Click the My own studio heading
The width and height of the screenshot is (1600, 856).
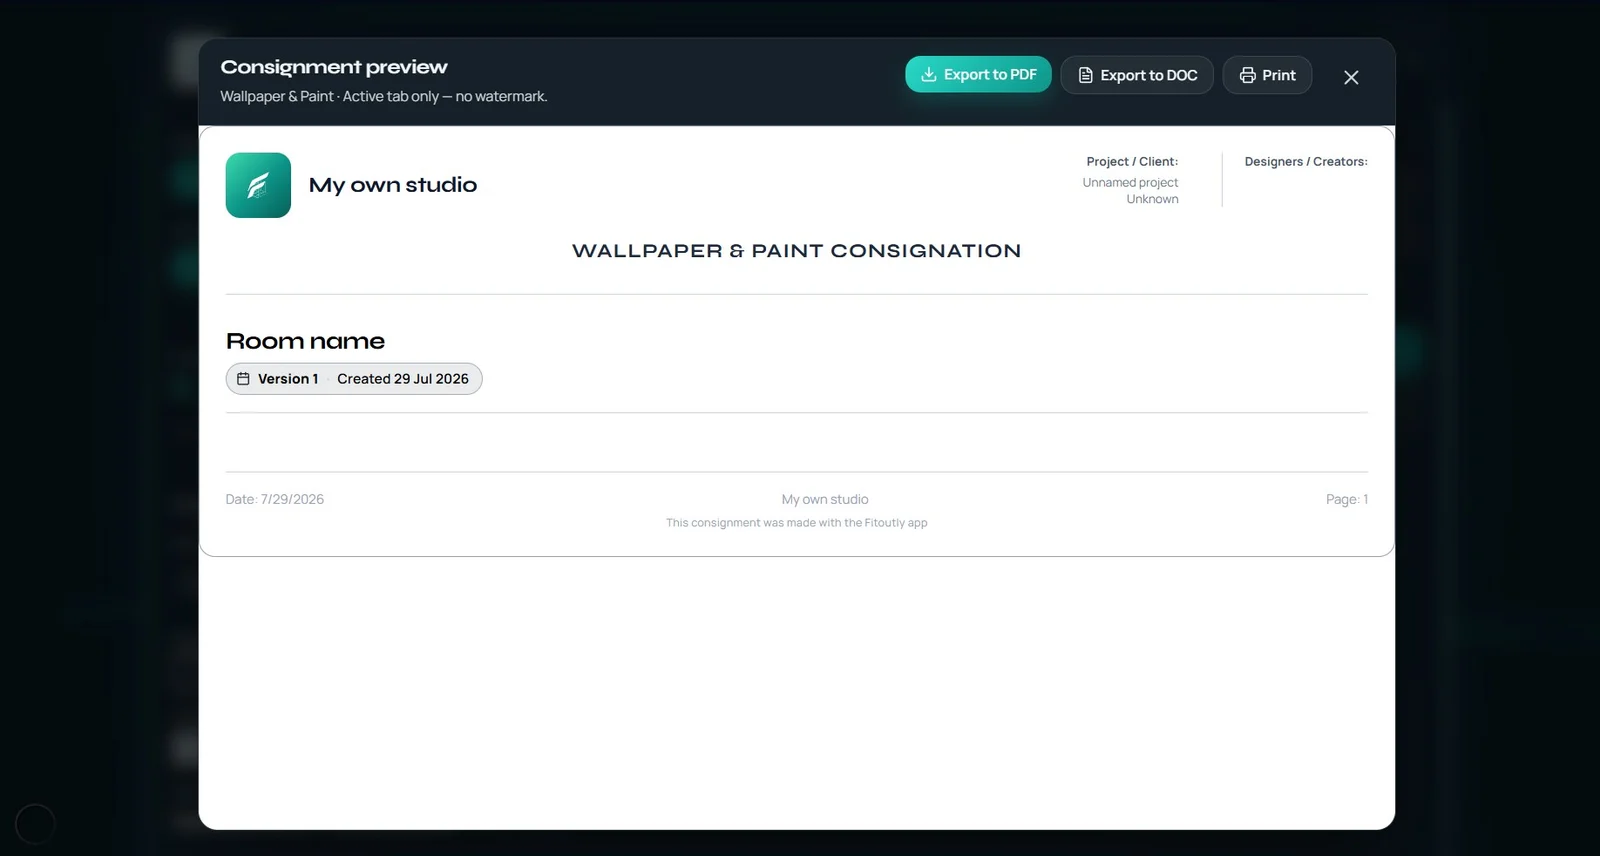393,185
